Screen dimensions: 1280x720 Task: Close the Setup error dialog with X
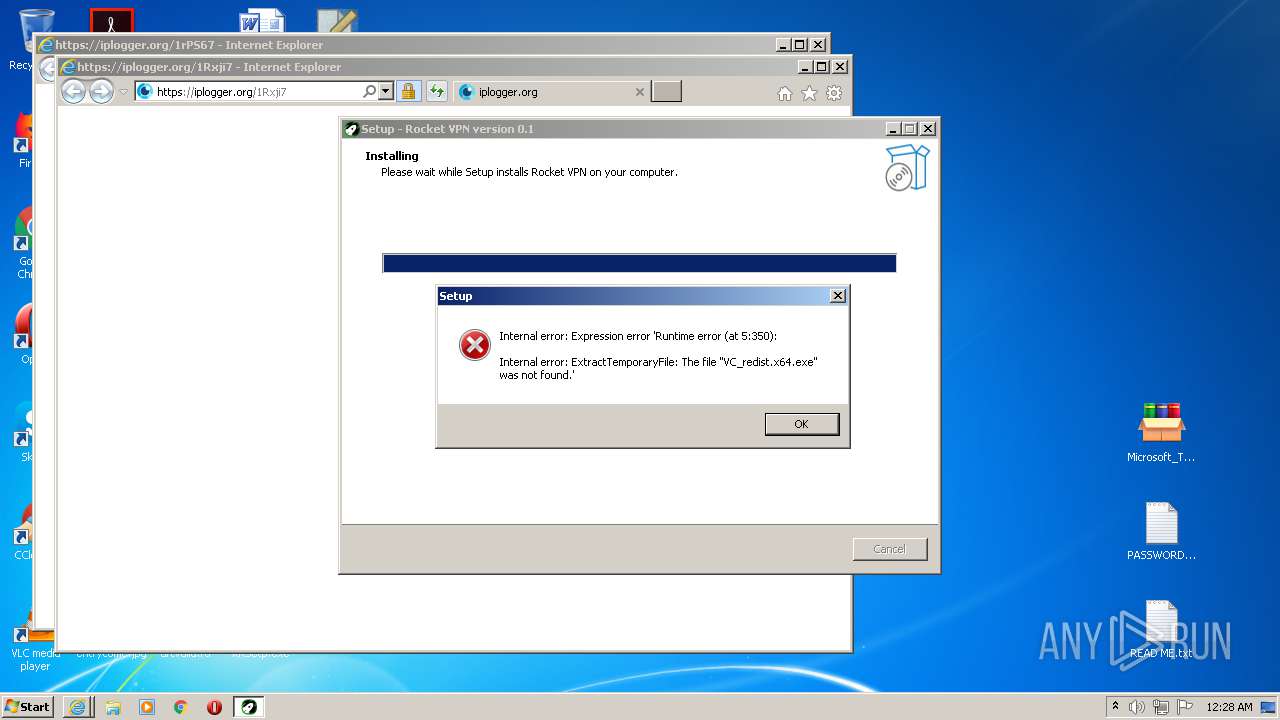pos(838,296)
